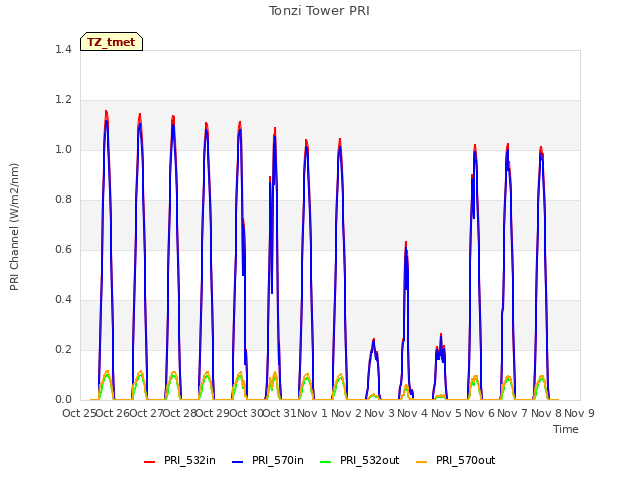Click the 1.4 y-axis tick label
Image resolution: width=640 pixels, height=480 pixels.
(x=63, y=49)
